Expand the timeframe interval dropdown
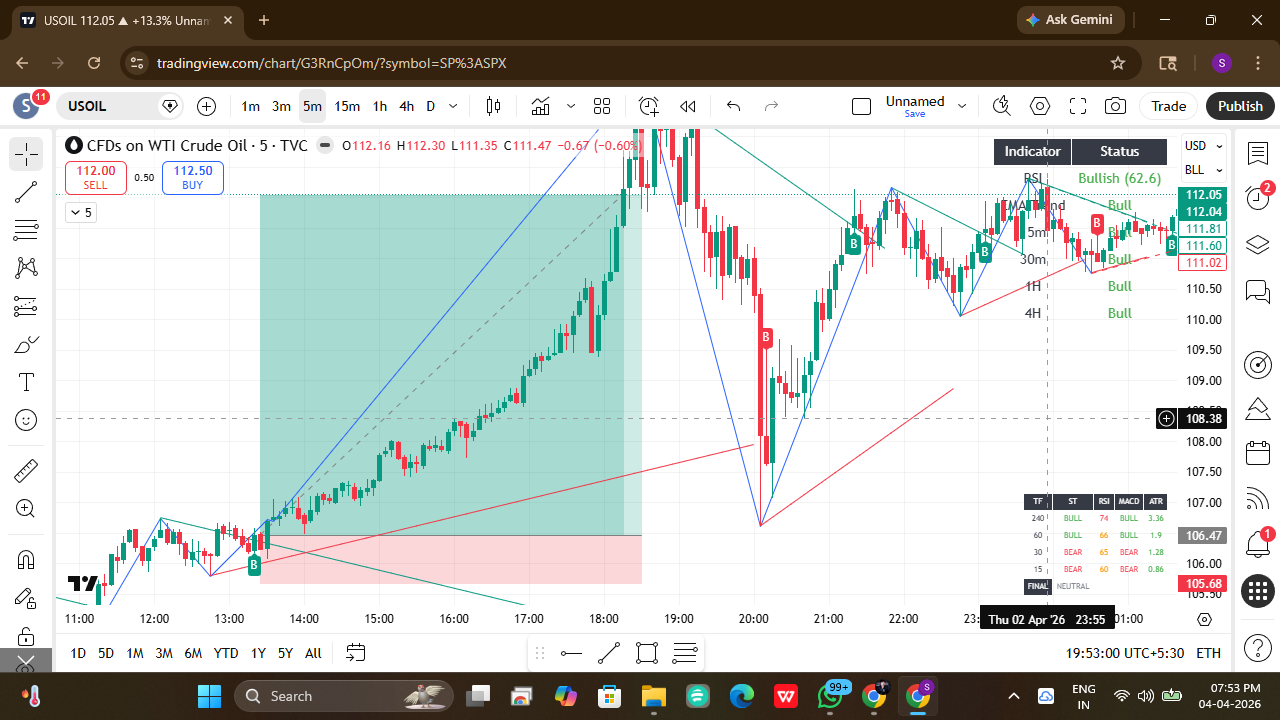Screen dimensions: 1280x720 tap(453, 106)
